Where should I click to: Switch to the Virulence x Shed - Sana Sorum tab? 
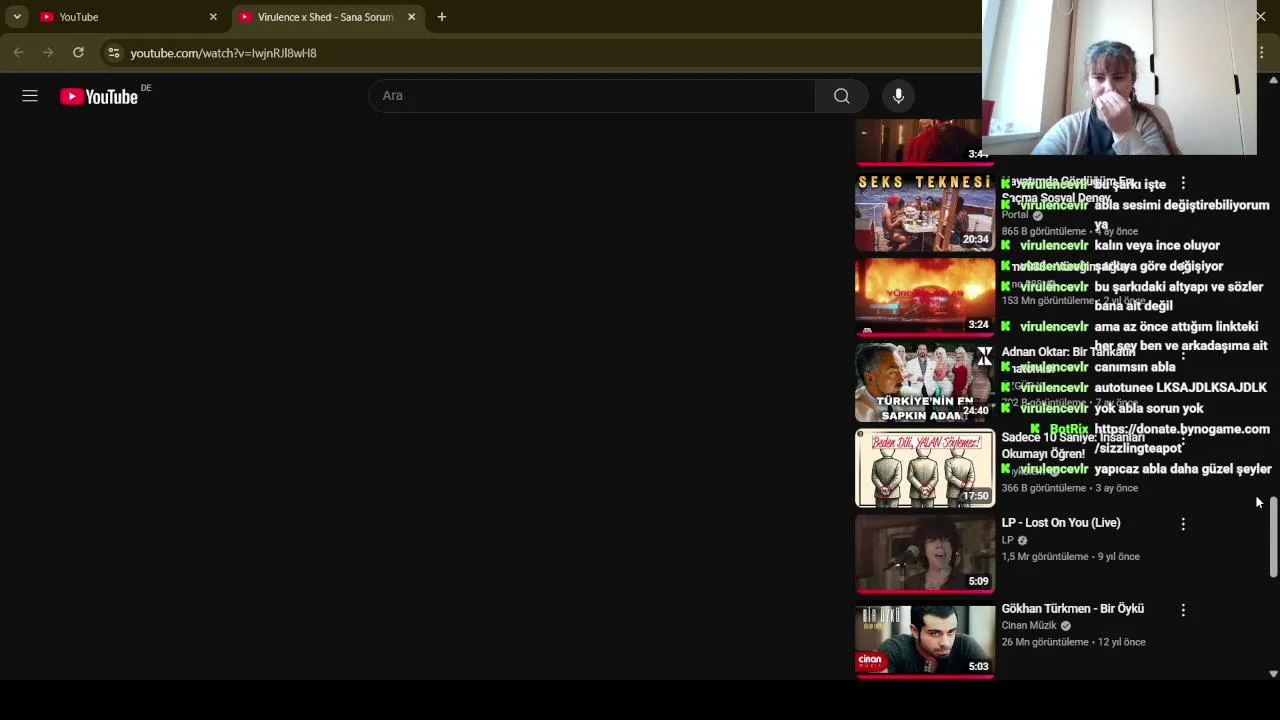click(327, 17)
